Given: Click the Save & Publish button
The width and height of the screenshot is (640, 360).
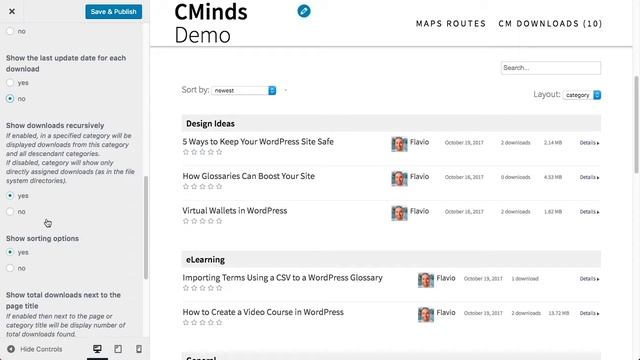Looking at the screenshot, I should coord(113,11).
